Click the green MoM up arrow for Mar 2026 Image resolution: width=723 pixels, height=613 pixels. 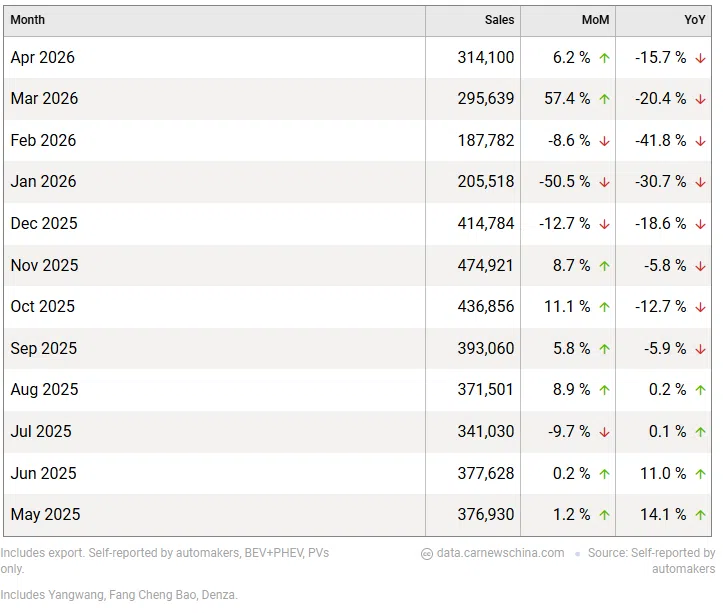(x=604, y=99)
